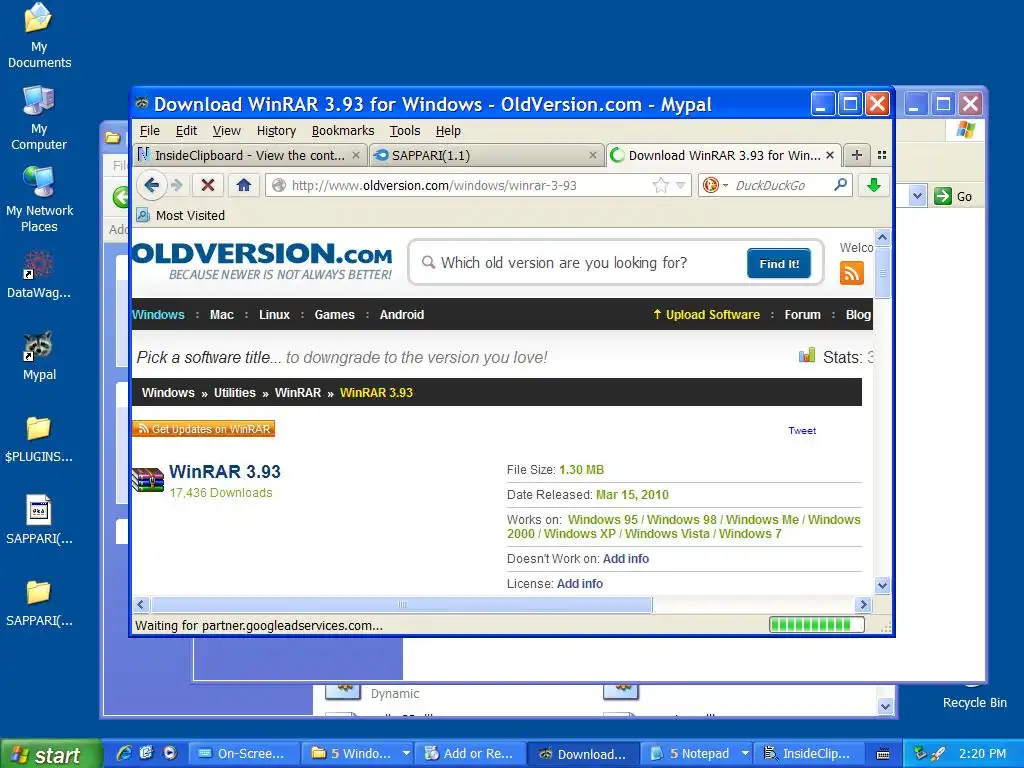Open the History menu
The width and height of the screenshot is (1024, 768).
(276, 131)
